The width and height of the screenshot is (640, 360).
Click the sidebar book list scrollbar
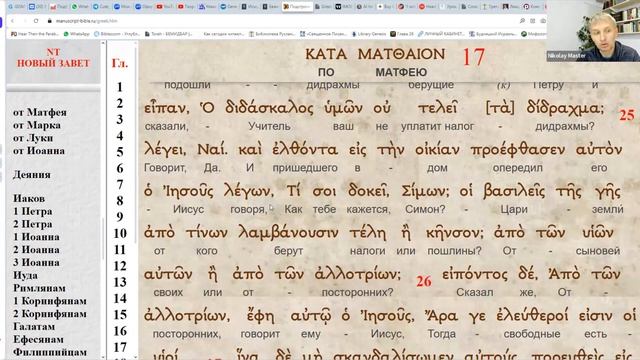pyautogui.click(x=103, y=239)
